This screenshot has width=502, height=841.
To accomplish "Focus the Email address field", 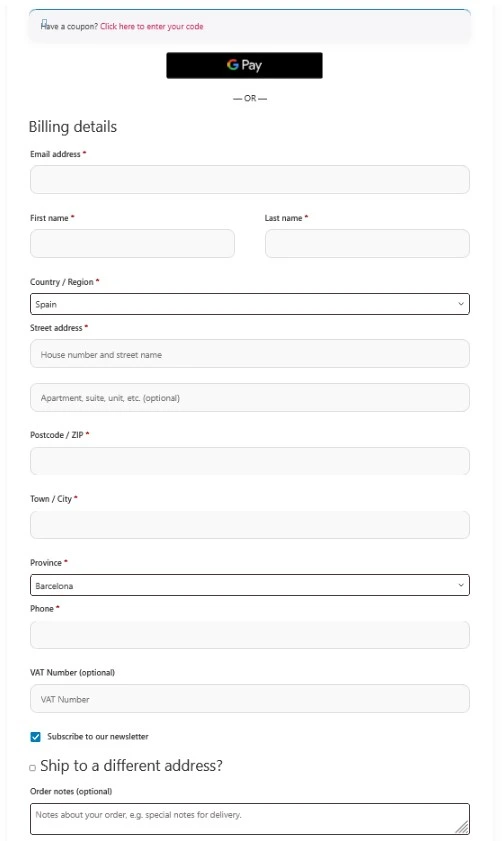I will tap(250, 180).
